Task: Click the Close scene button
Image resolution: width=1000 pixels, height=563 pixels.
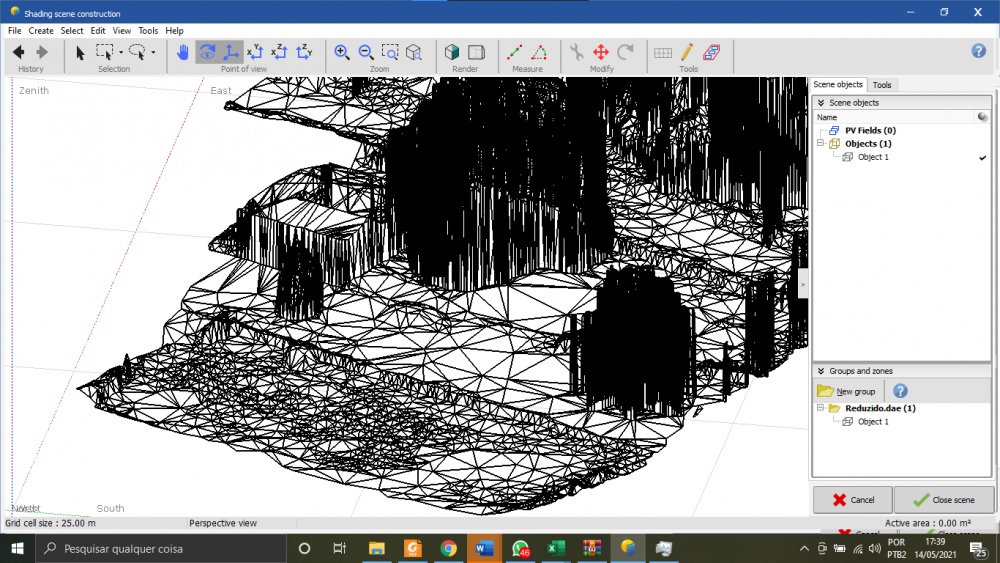Action: pos(944,500)
